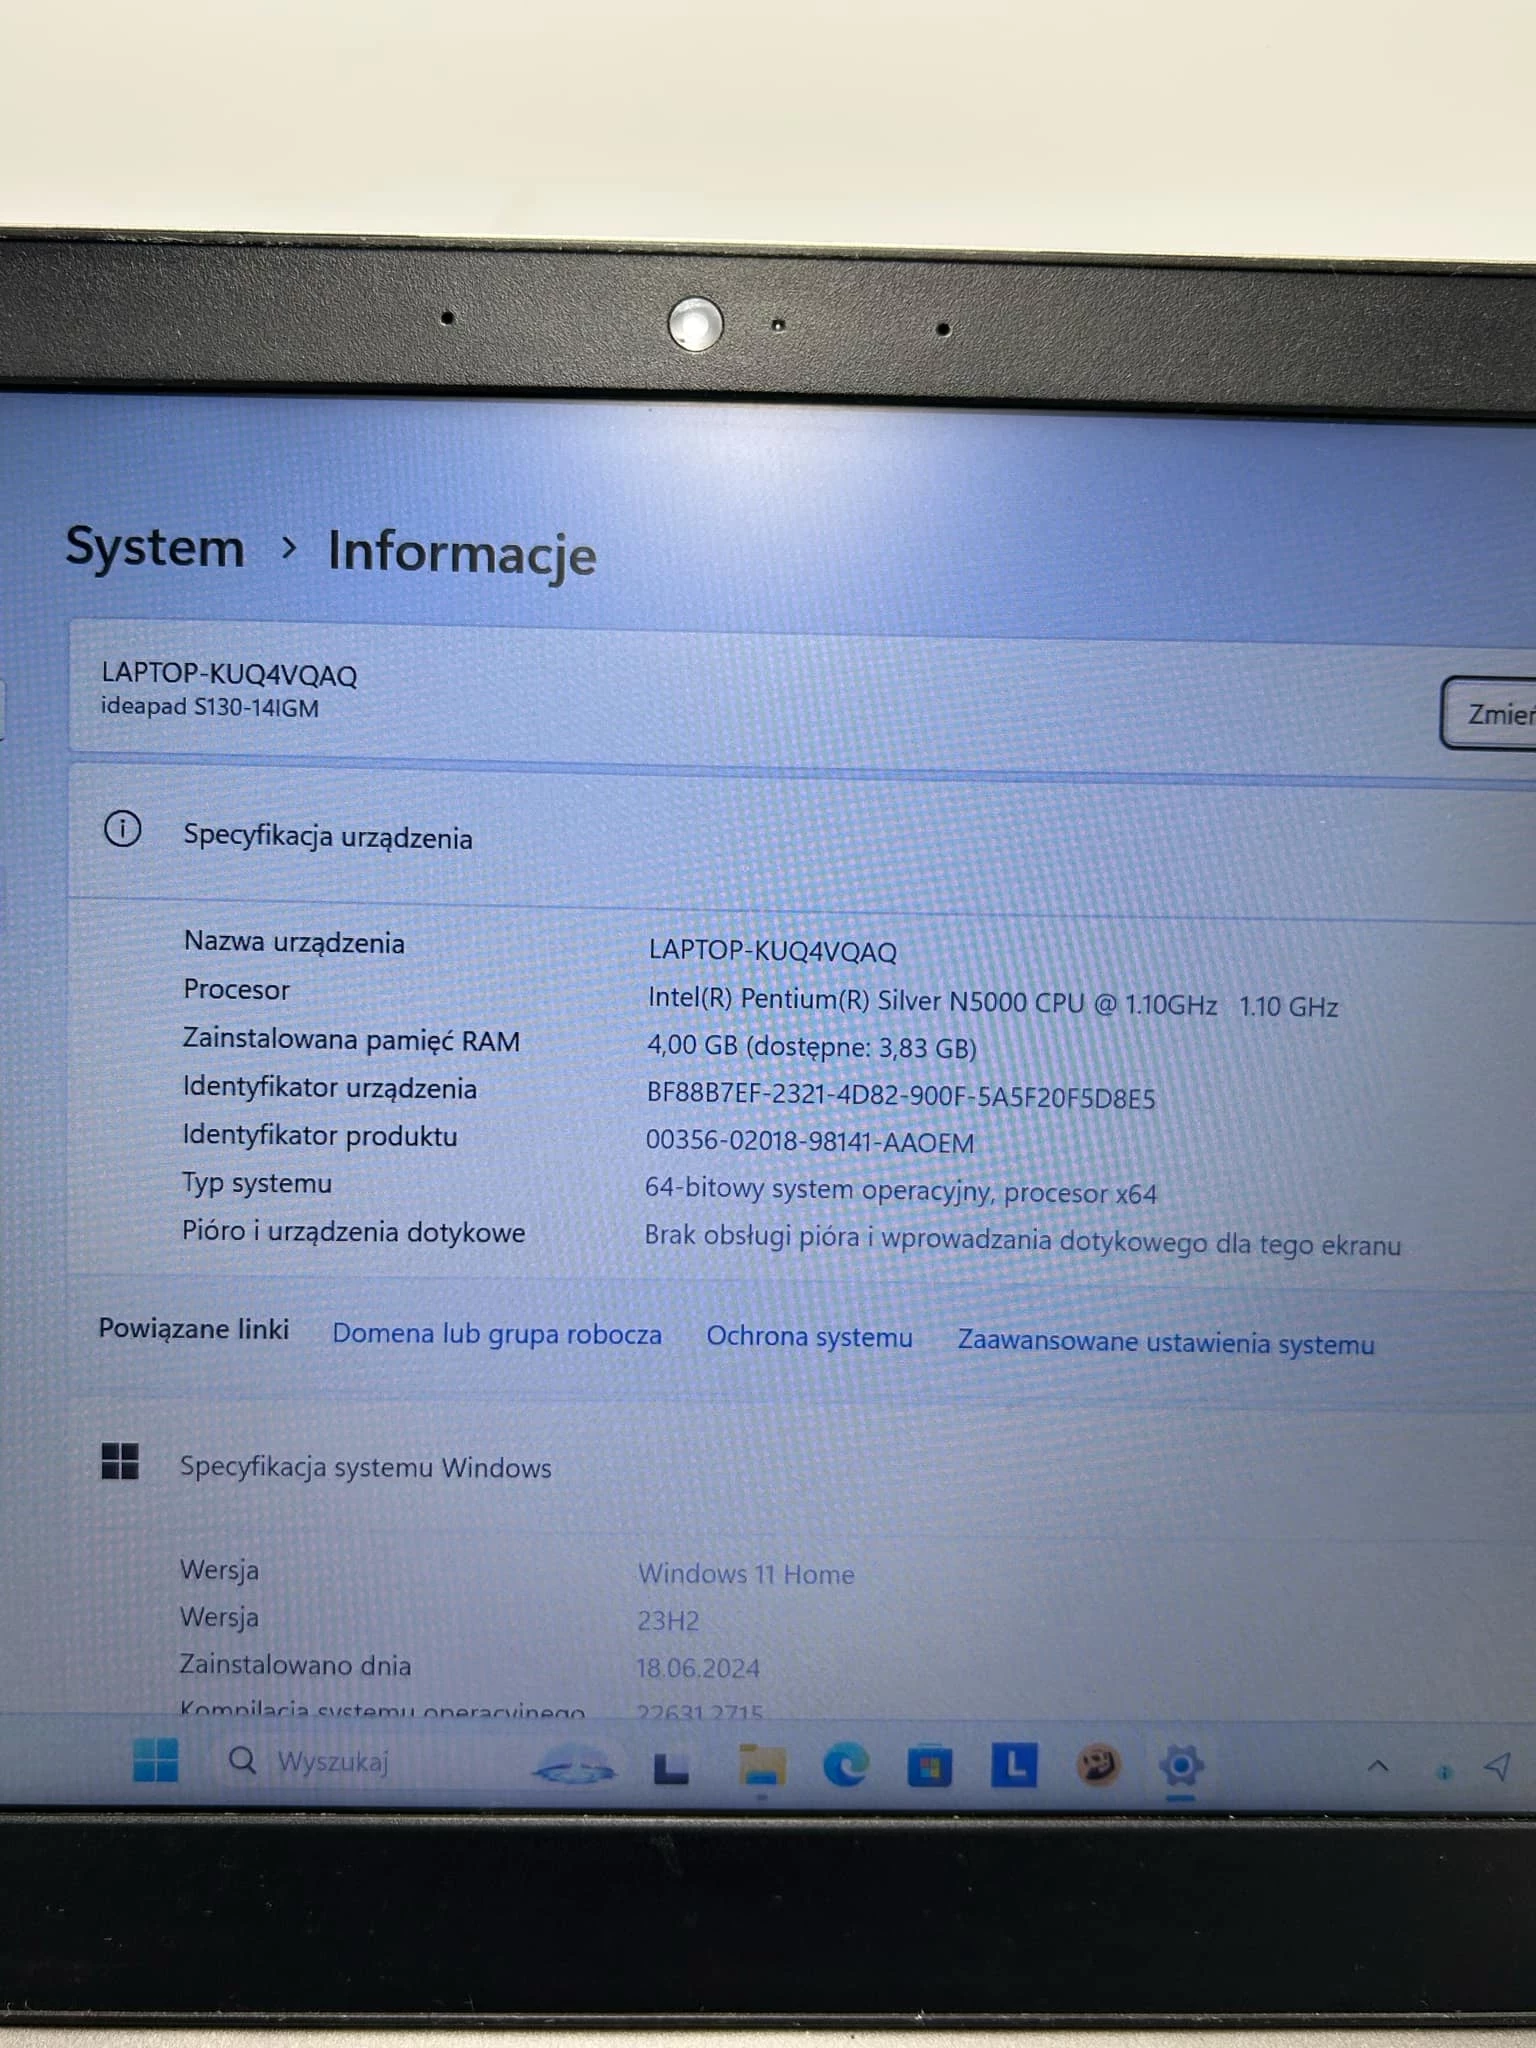This screenshot has height=2048, width=1536.
Task: Open Zaawansowane ustawienia systemu link
Action: (1166, 1343)
